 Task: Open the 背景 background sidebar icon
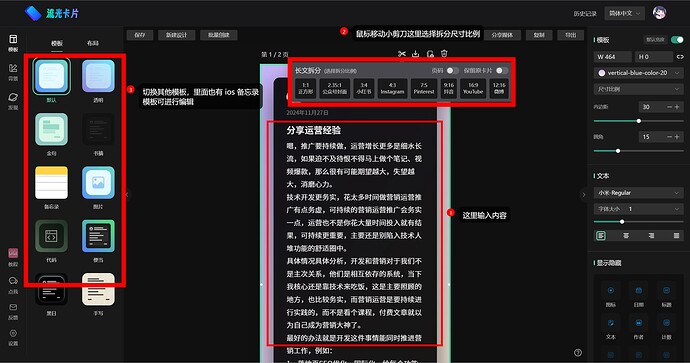click(13, 72)
